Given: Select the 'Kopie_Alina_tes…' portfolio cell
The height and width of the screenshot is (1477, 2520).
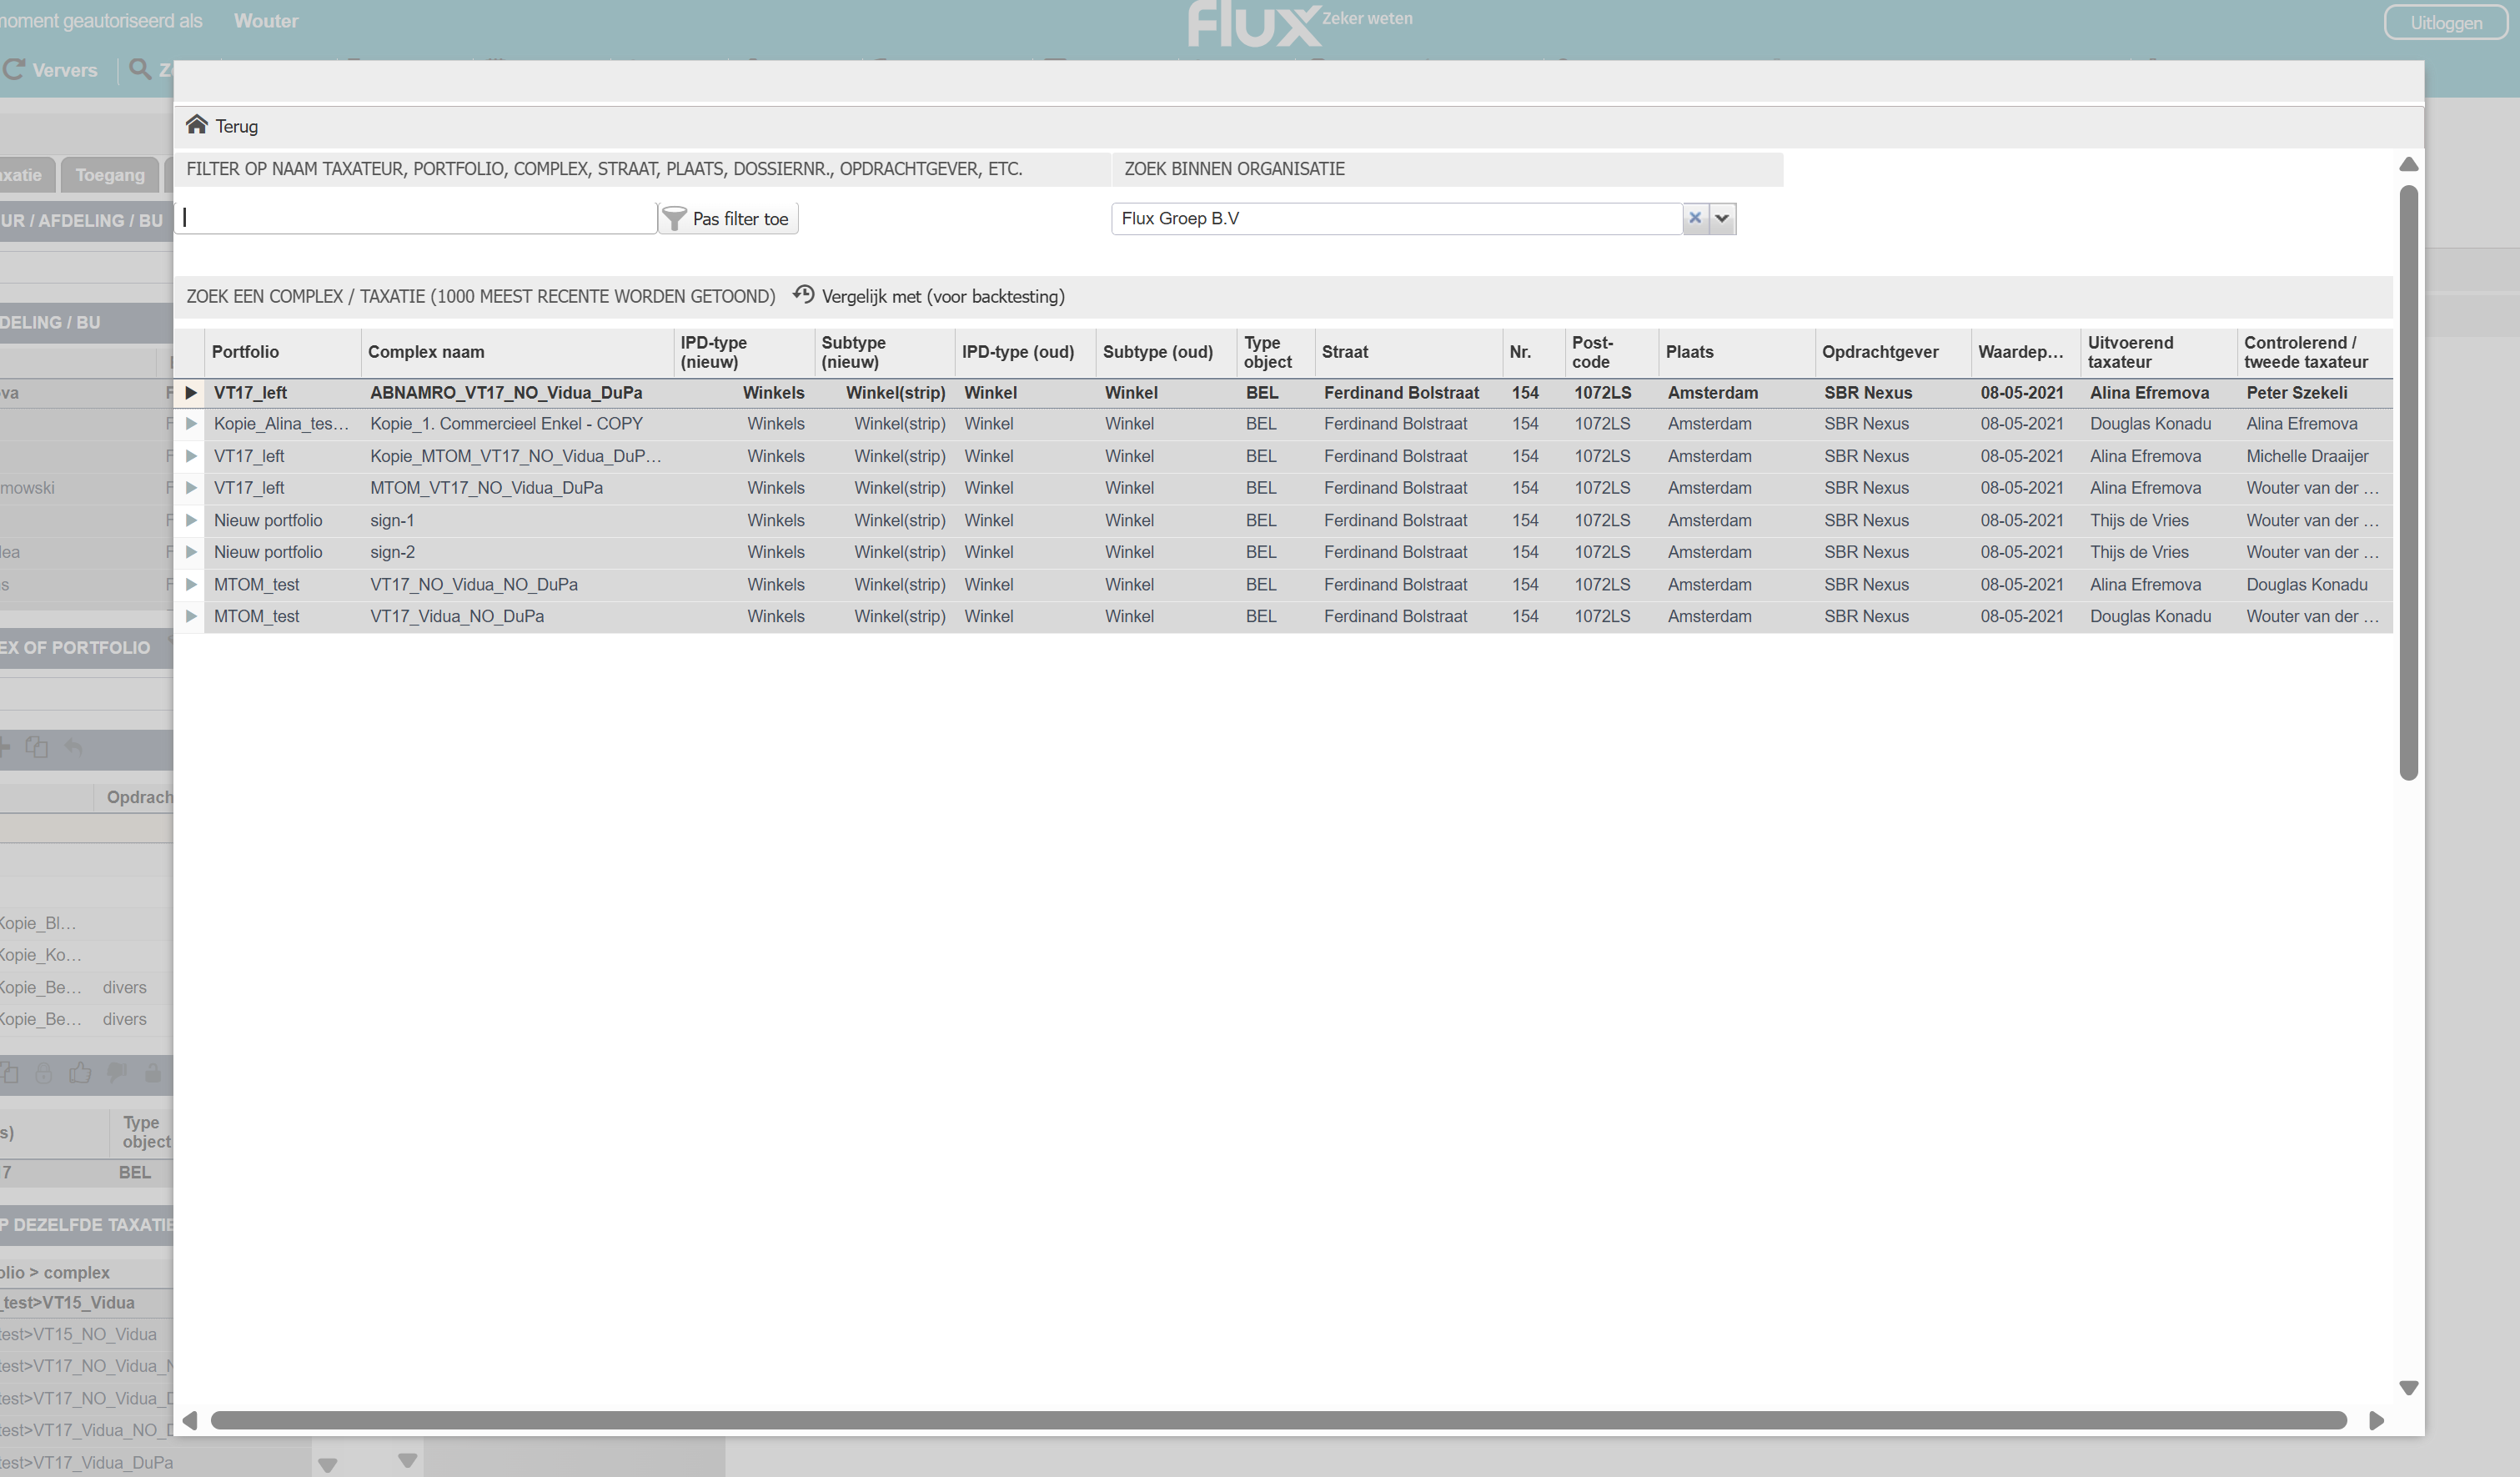Looking at the screenshot, I should point(283,424).
